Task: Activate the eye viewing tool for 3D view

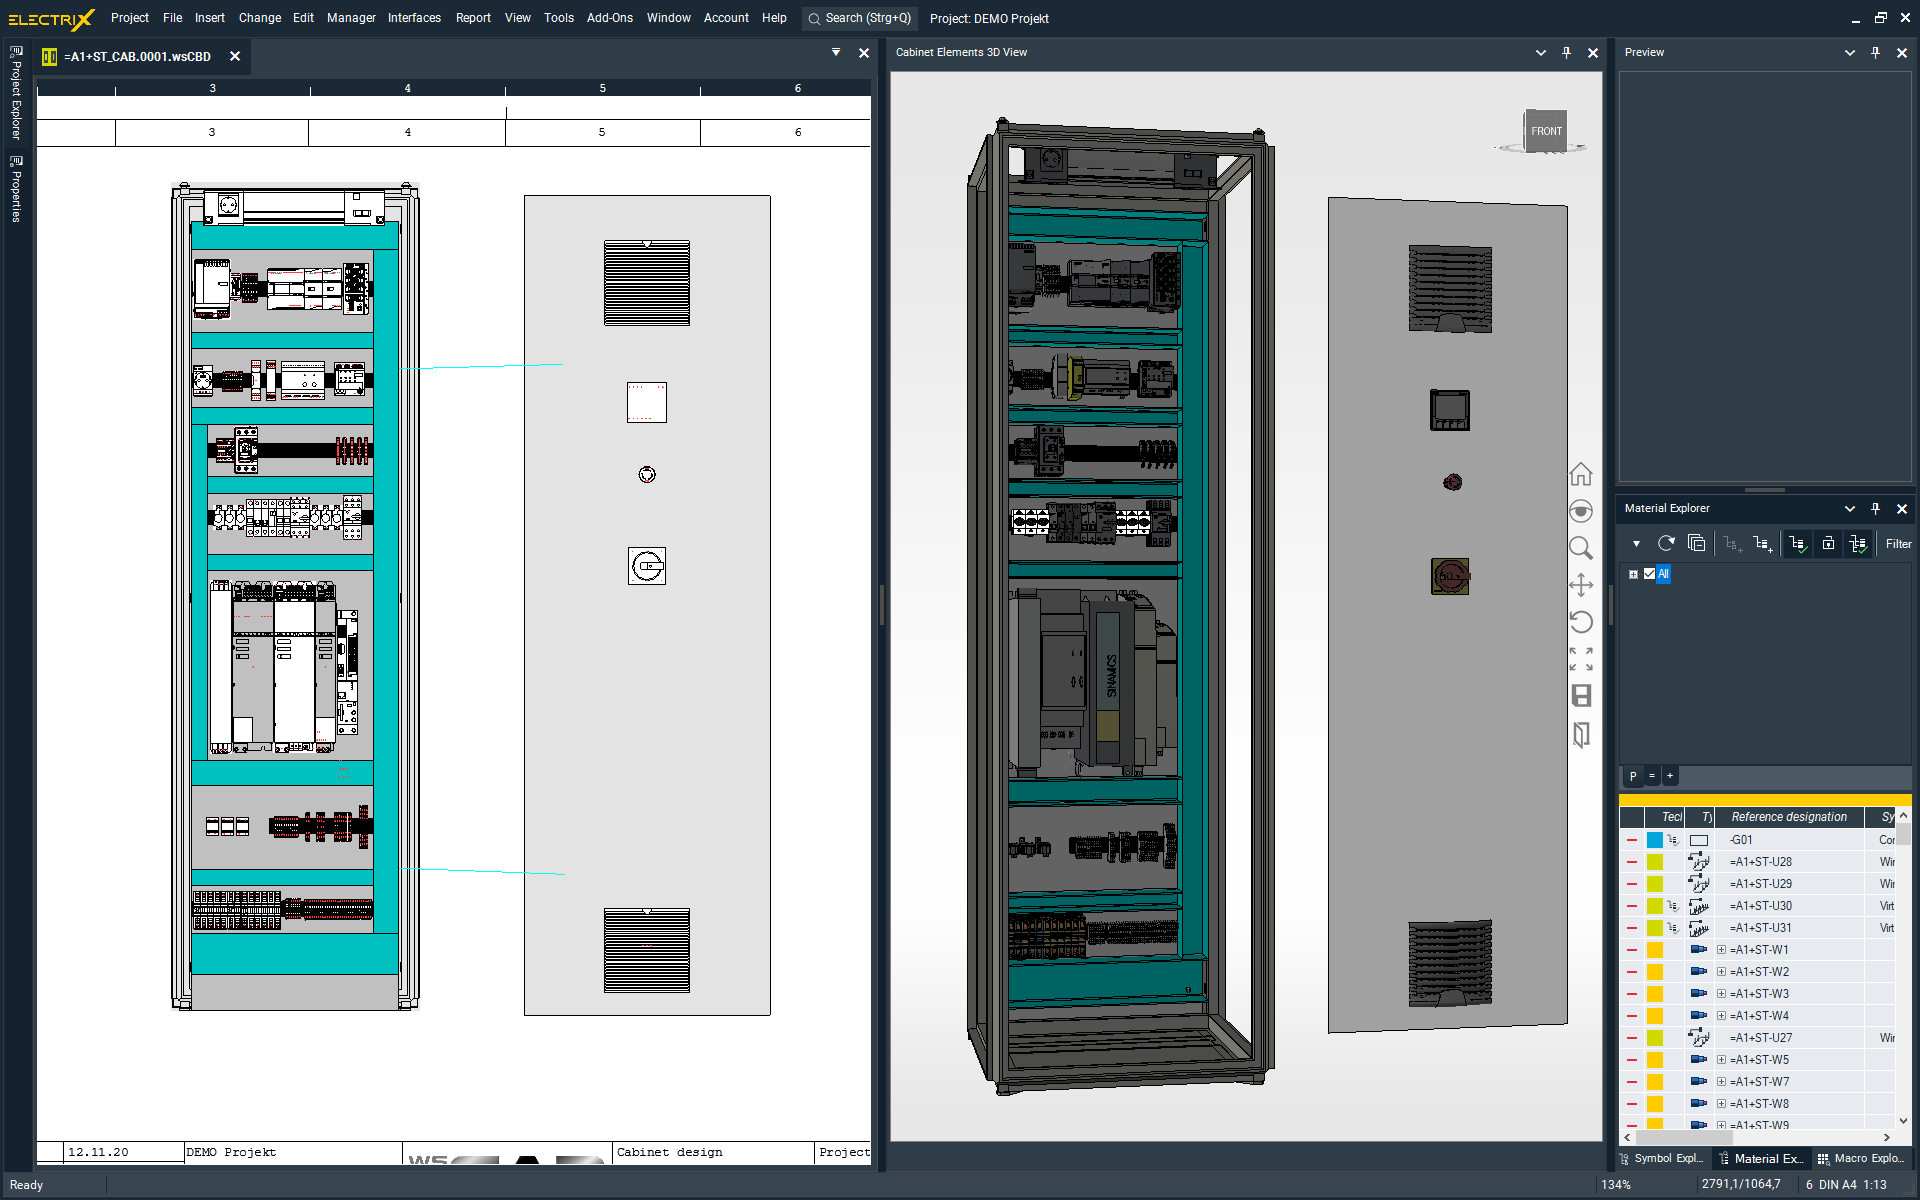Action: 1581,510
